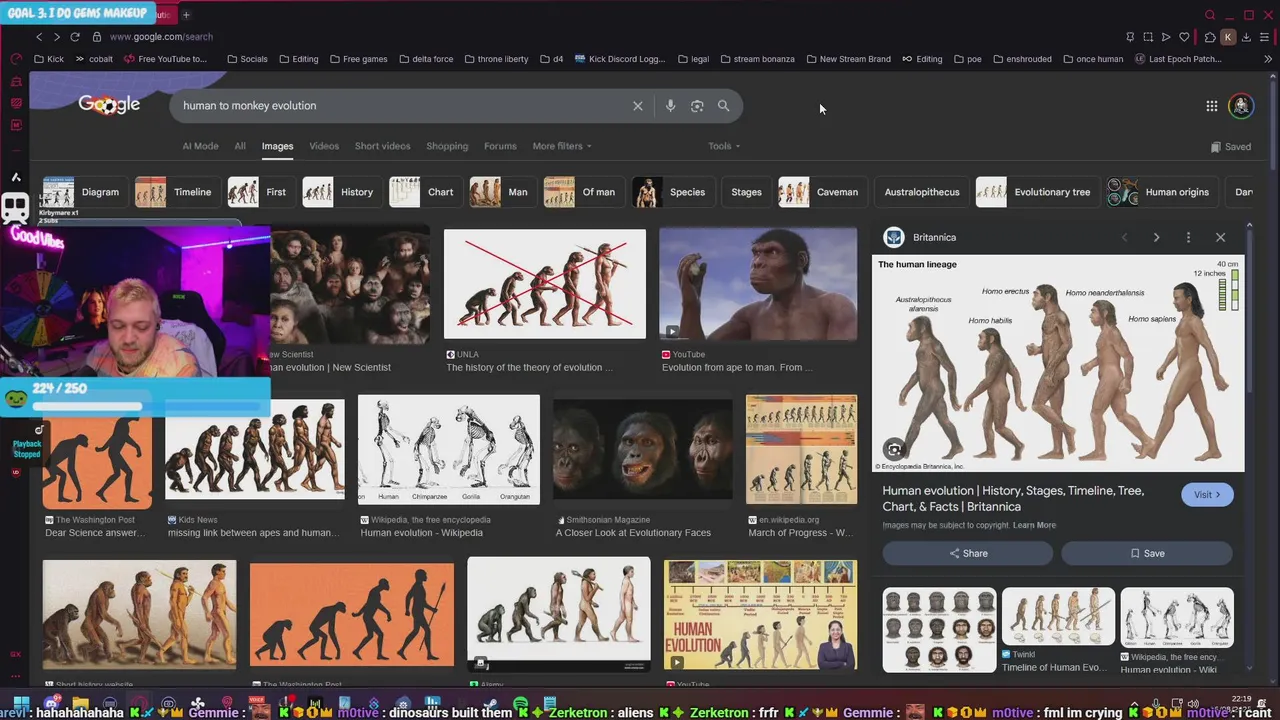Click the lens search icon on the preview image
Image resolution: width=1280 pixels, height=720 pixels.
coord(894,450)
